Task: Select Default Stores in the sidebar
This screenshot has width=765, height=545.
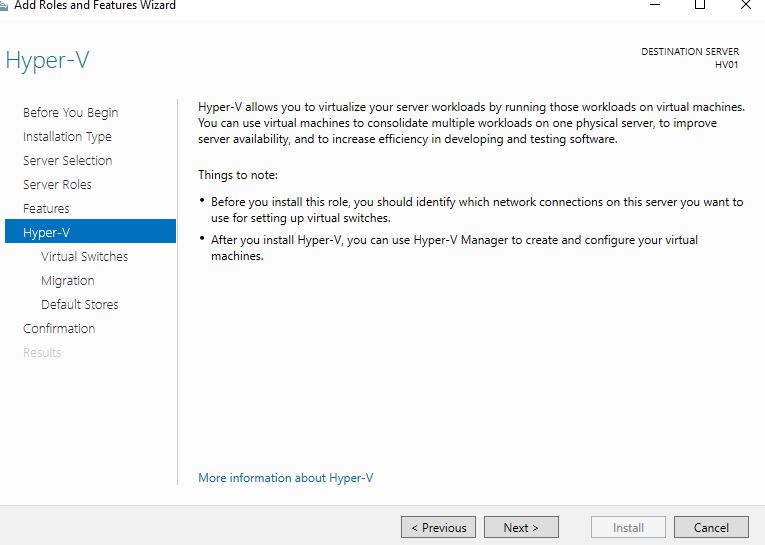Action: [79, 305]
